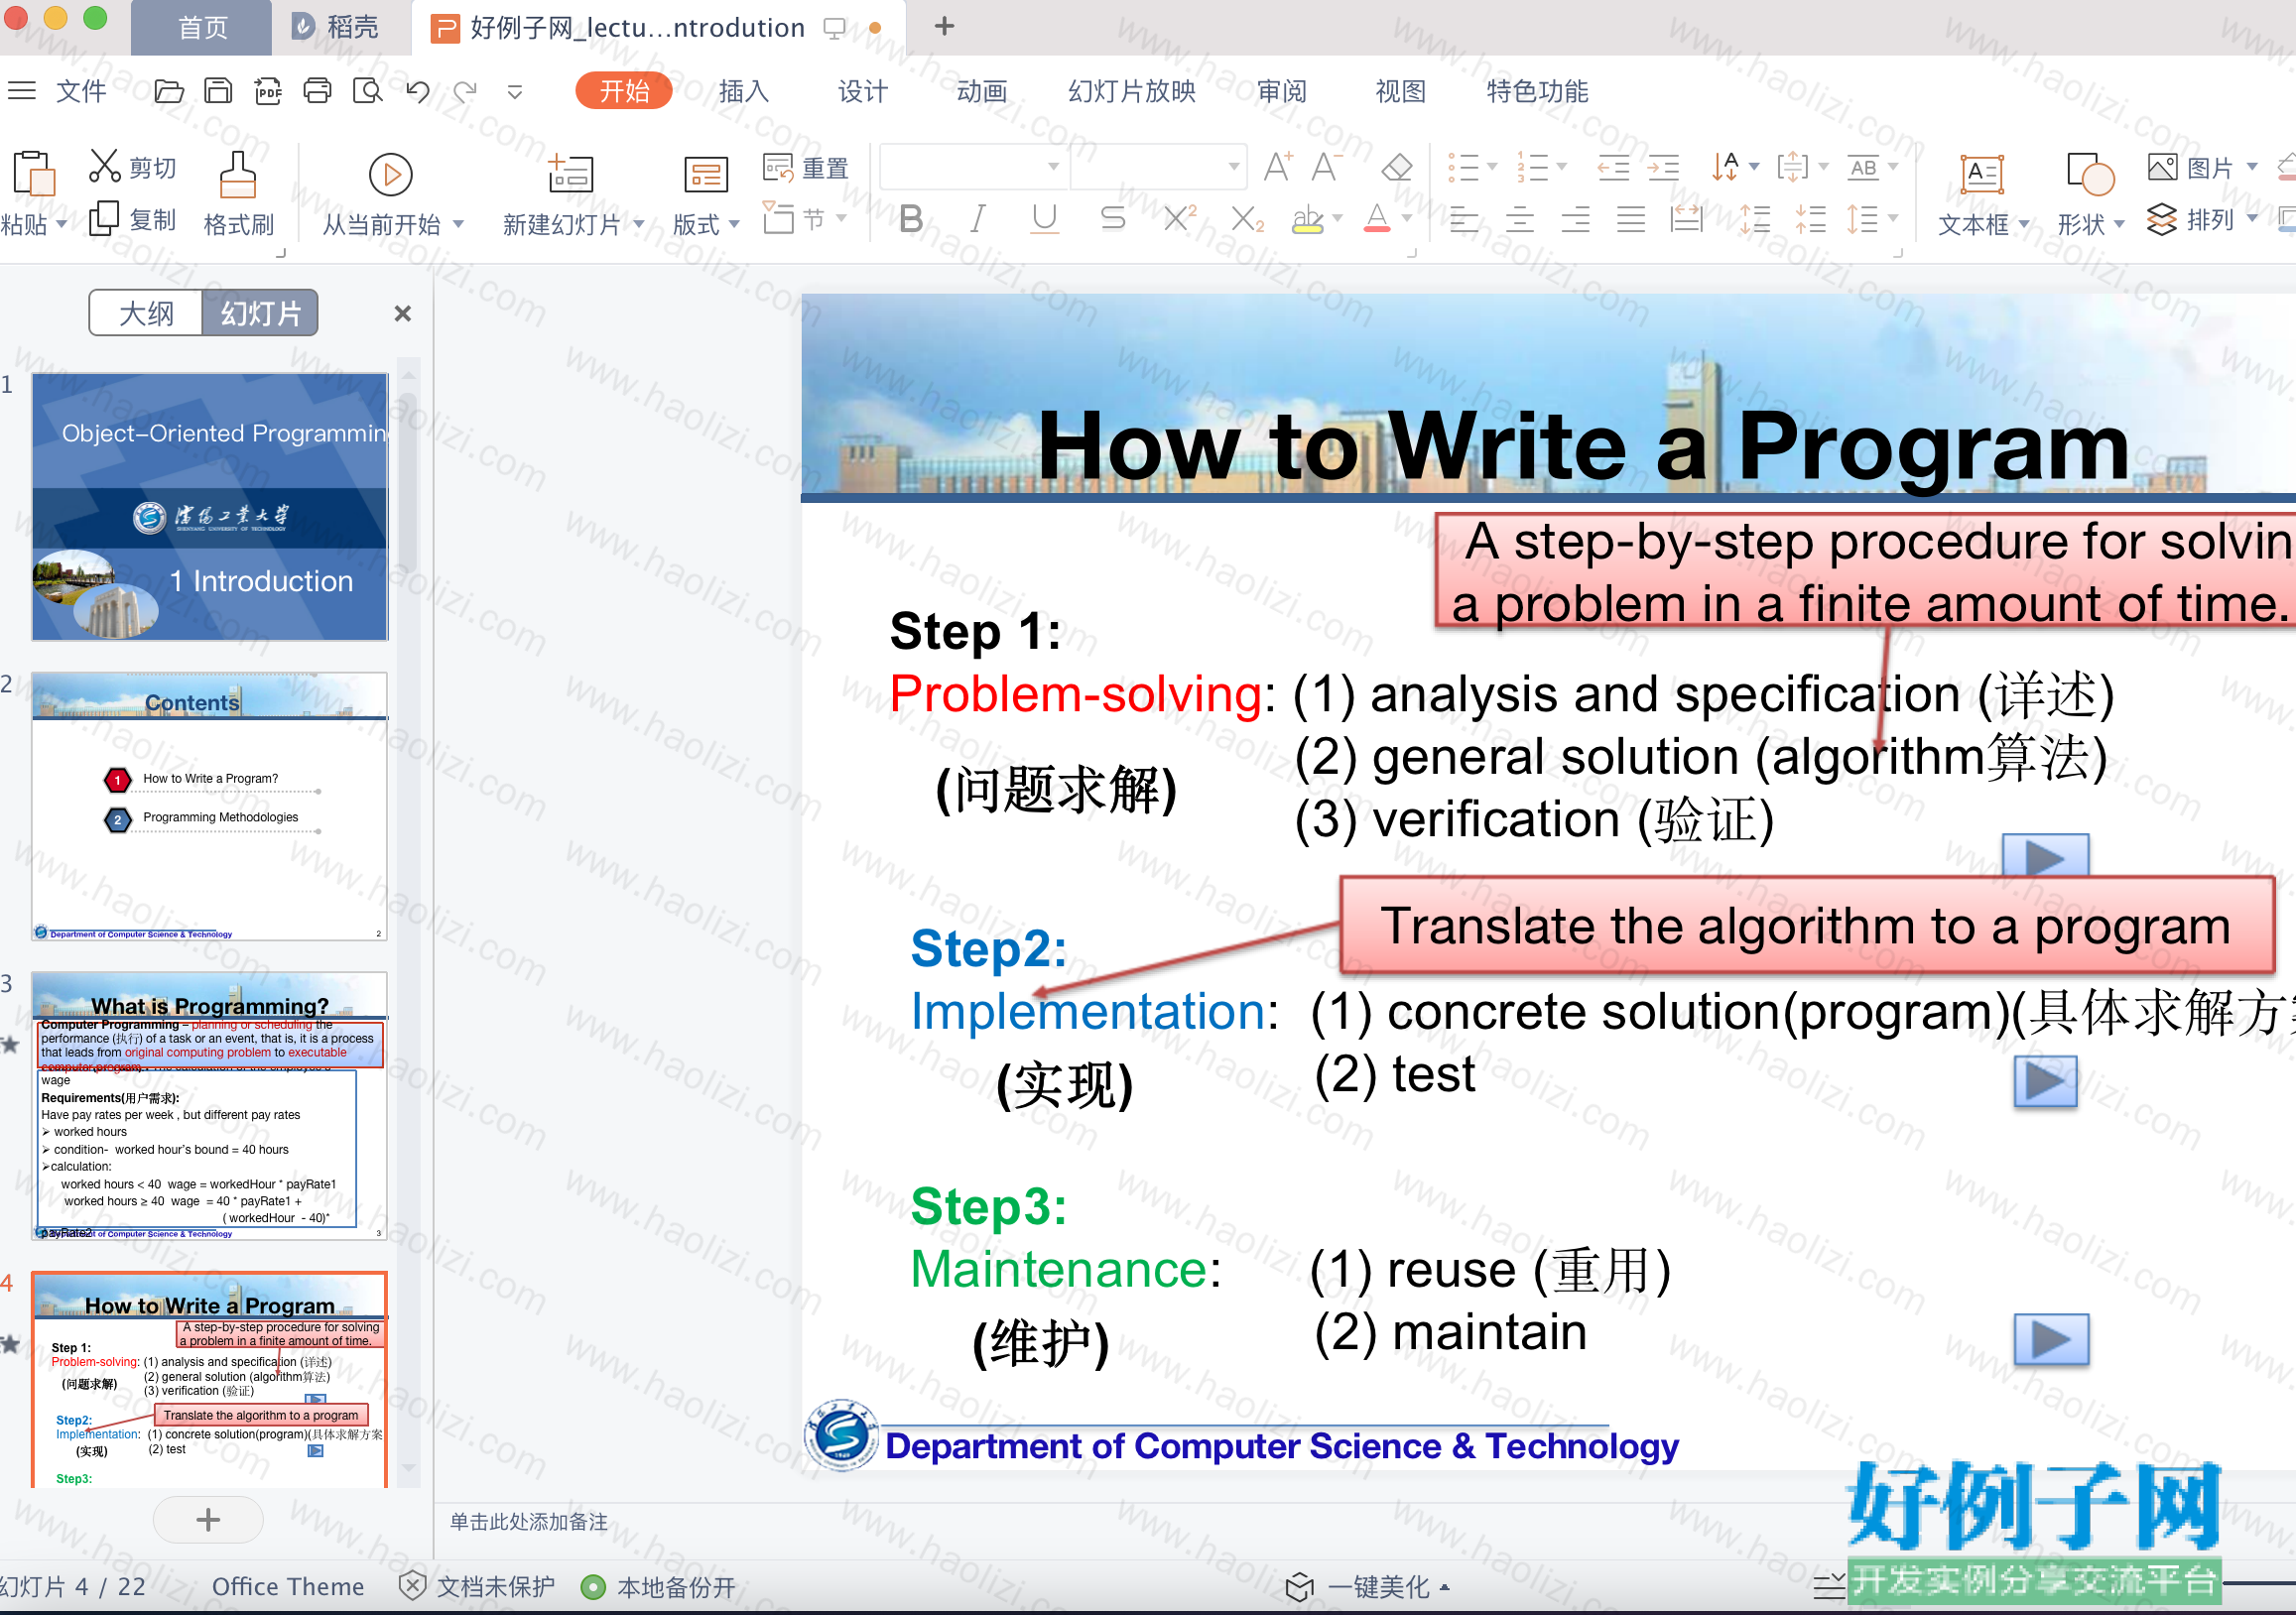Toggle Bold formatting
Viewport: 2296px width, 1615px height.
[x=911, y=218]
